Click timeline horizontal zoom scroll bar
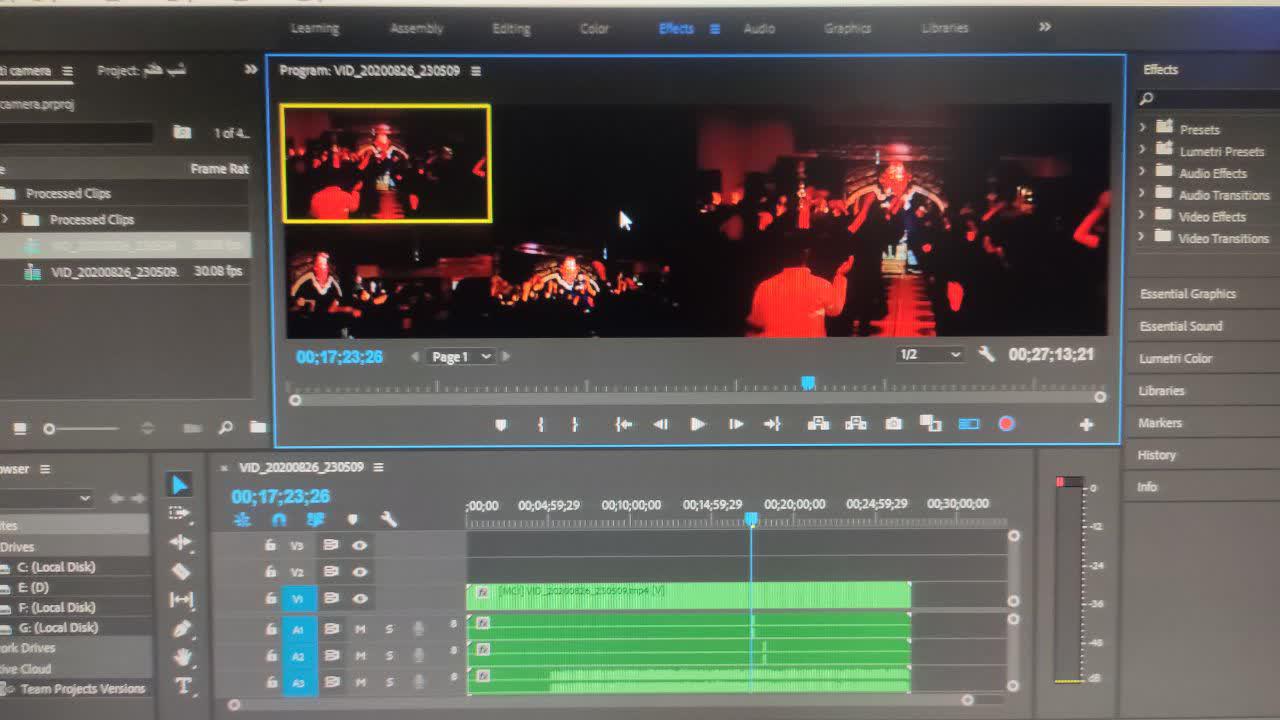1280x720 pixels. pyautogui.click(x=600, y=702)
